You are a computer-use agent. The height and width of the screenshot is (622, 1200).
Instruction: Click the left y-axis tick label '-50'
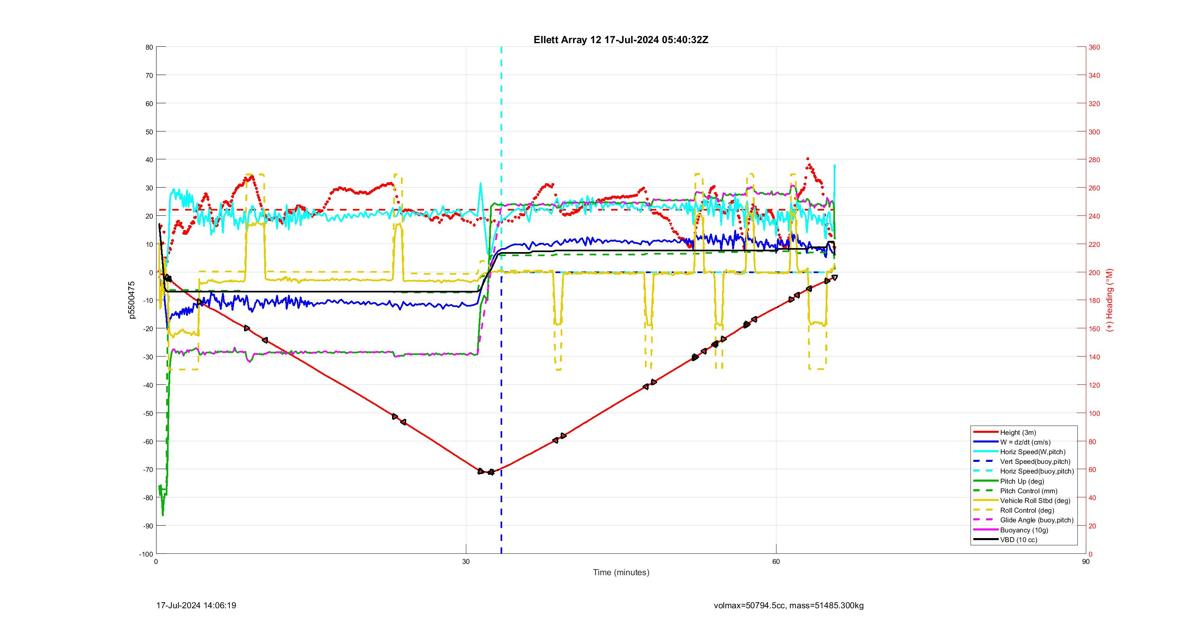click(147, 413)
